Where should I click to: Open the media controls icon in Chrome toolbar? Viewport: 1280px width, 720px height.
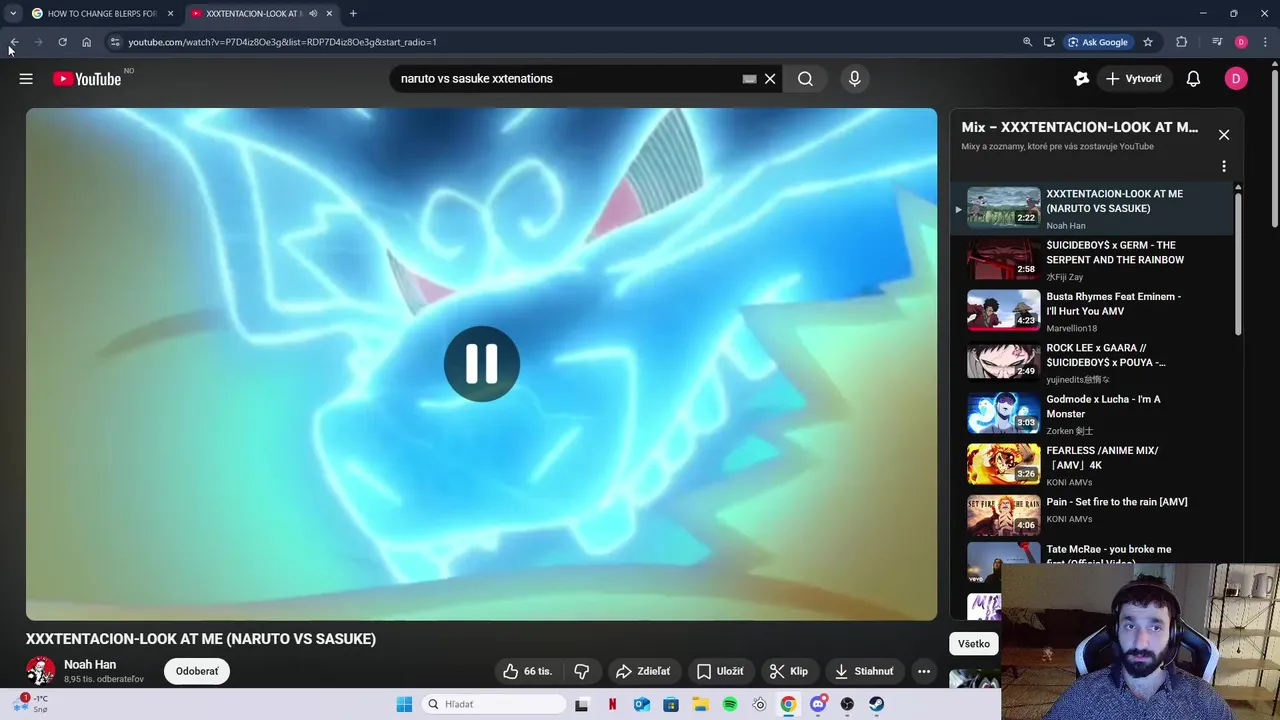(x=1217, y=42)
